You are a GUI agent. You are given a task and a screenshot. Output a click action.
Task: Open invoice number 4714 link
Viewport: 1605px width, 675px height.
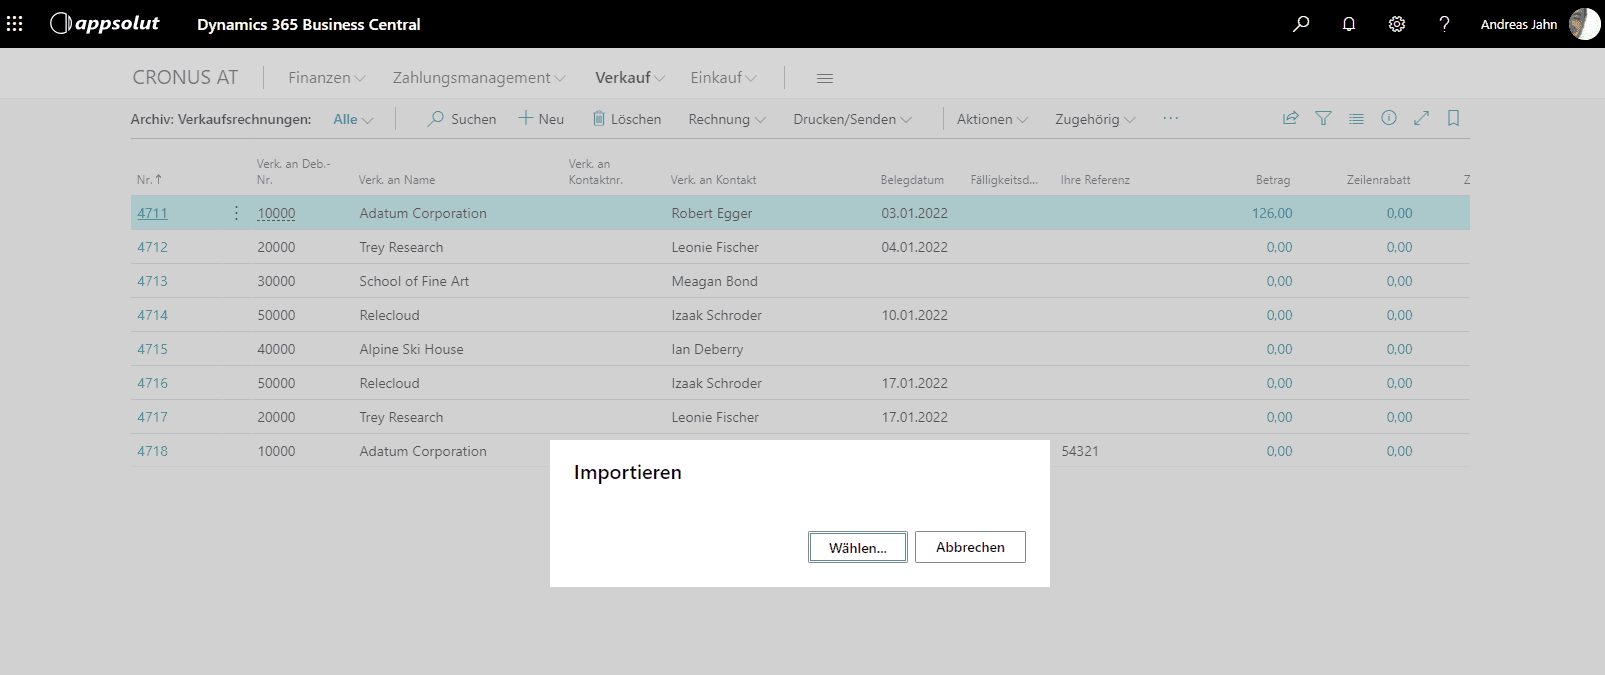coord(152,315)
